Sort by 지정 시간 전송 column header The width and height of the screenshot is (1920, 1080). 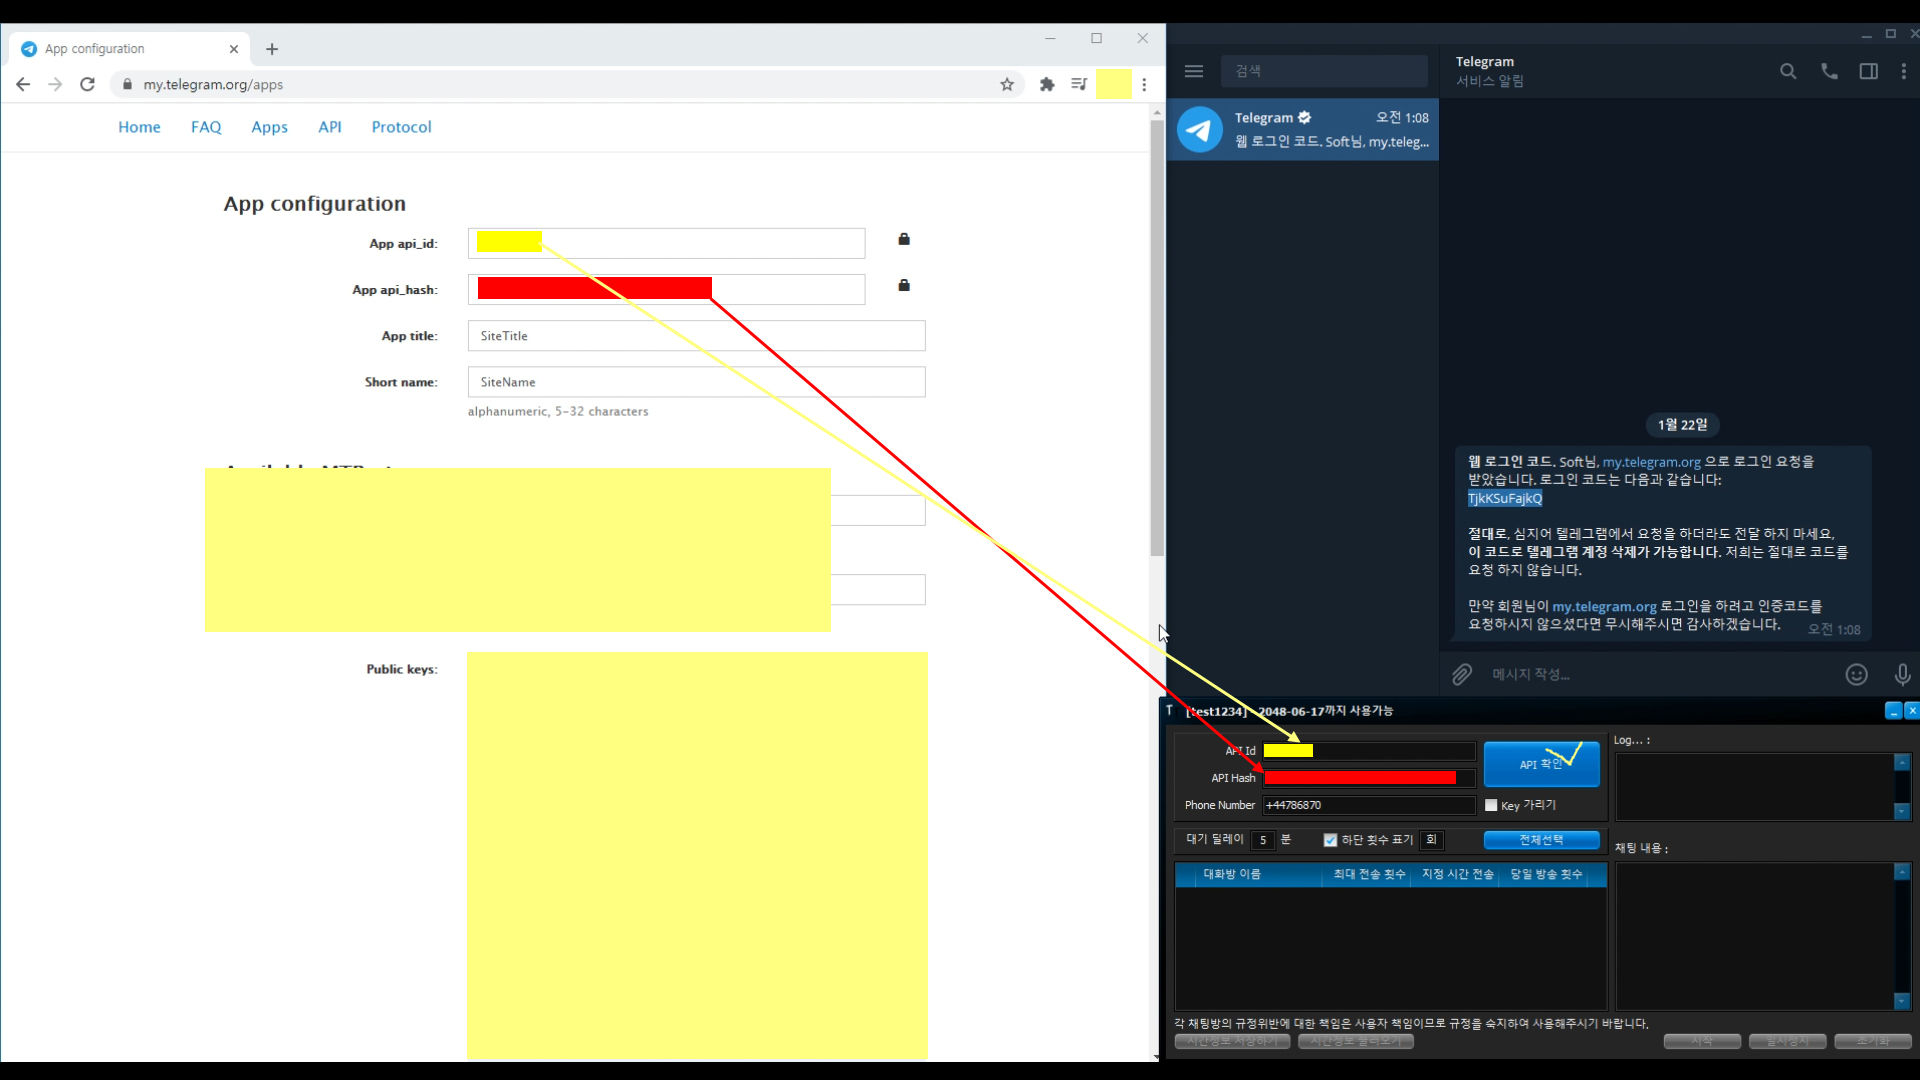pyautogui.click(x=1457, y=875)
